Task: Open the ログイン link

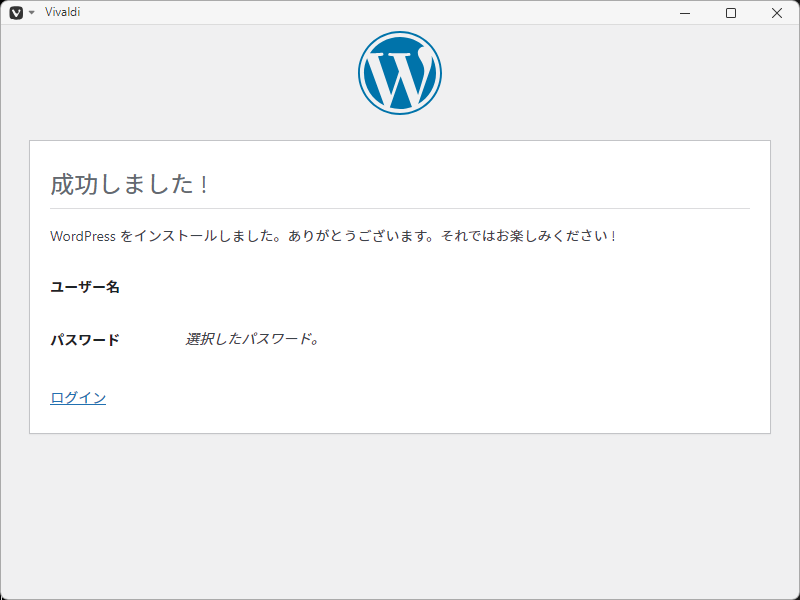Action: 78,398
